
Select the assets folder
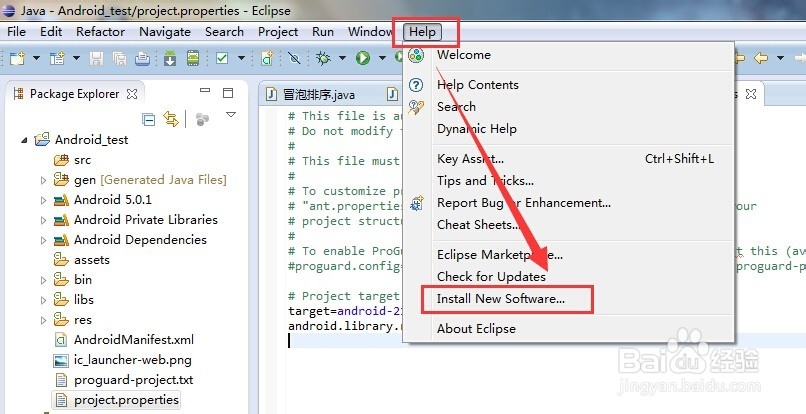[82, 260]
